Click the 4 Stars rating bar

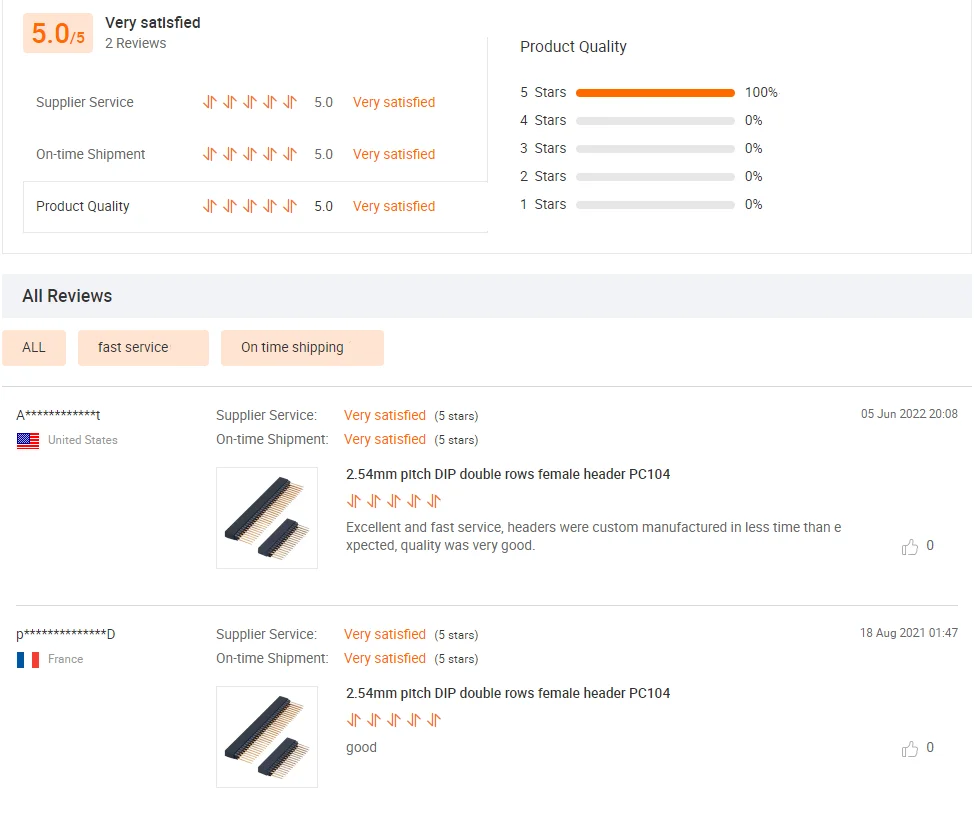pyautogui.click(x=655, y=121)
